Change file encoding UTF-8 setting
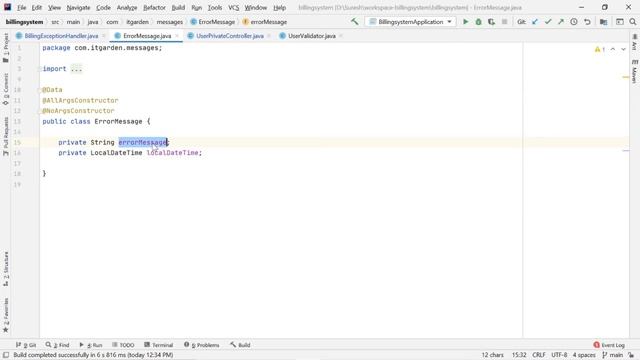The image size is (640, 360). coord(559,355)
